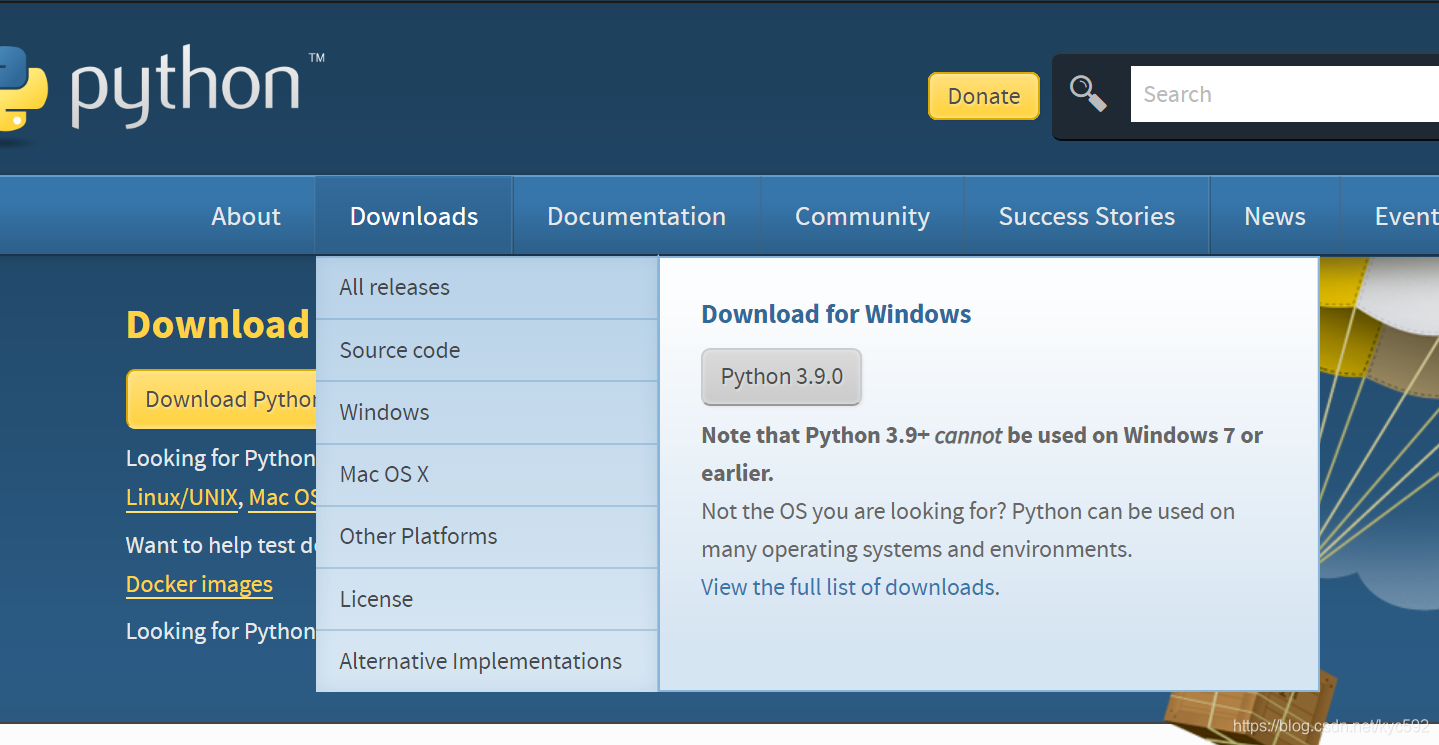
Task: Click the Linux/UNIX link
Action: coord(182,498)
